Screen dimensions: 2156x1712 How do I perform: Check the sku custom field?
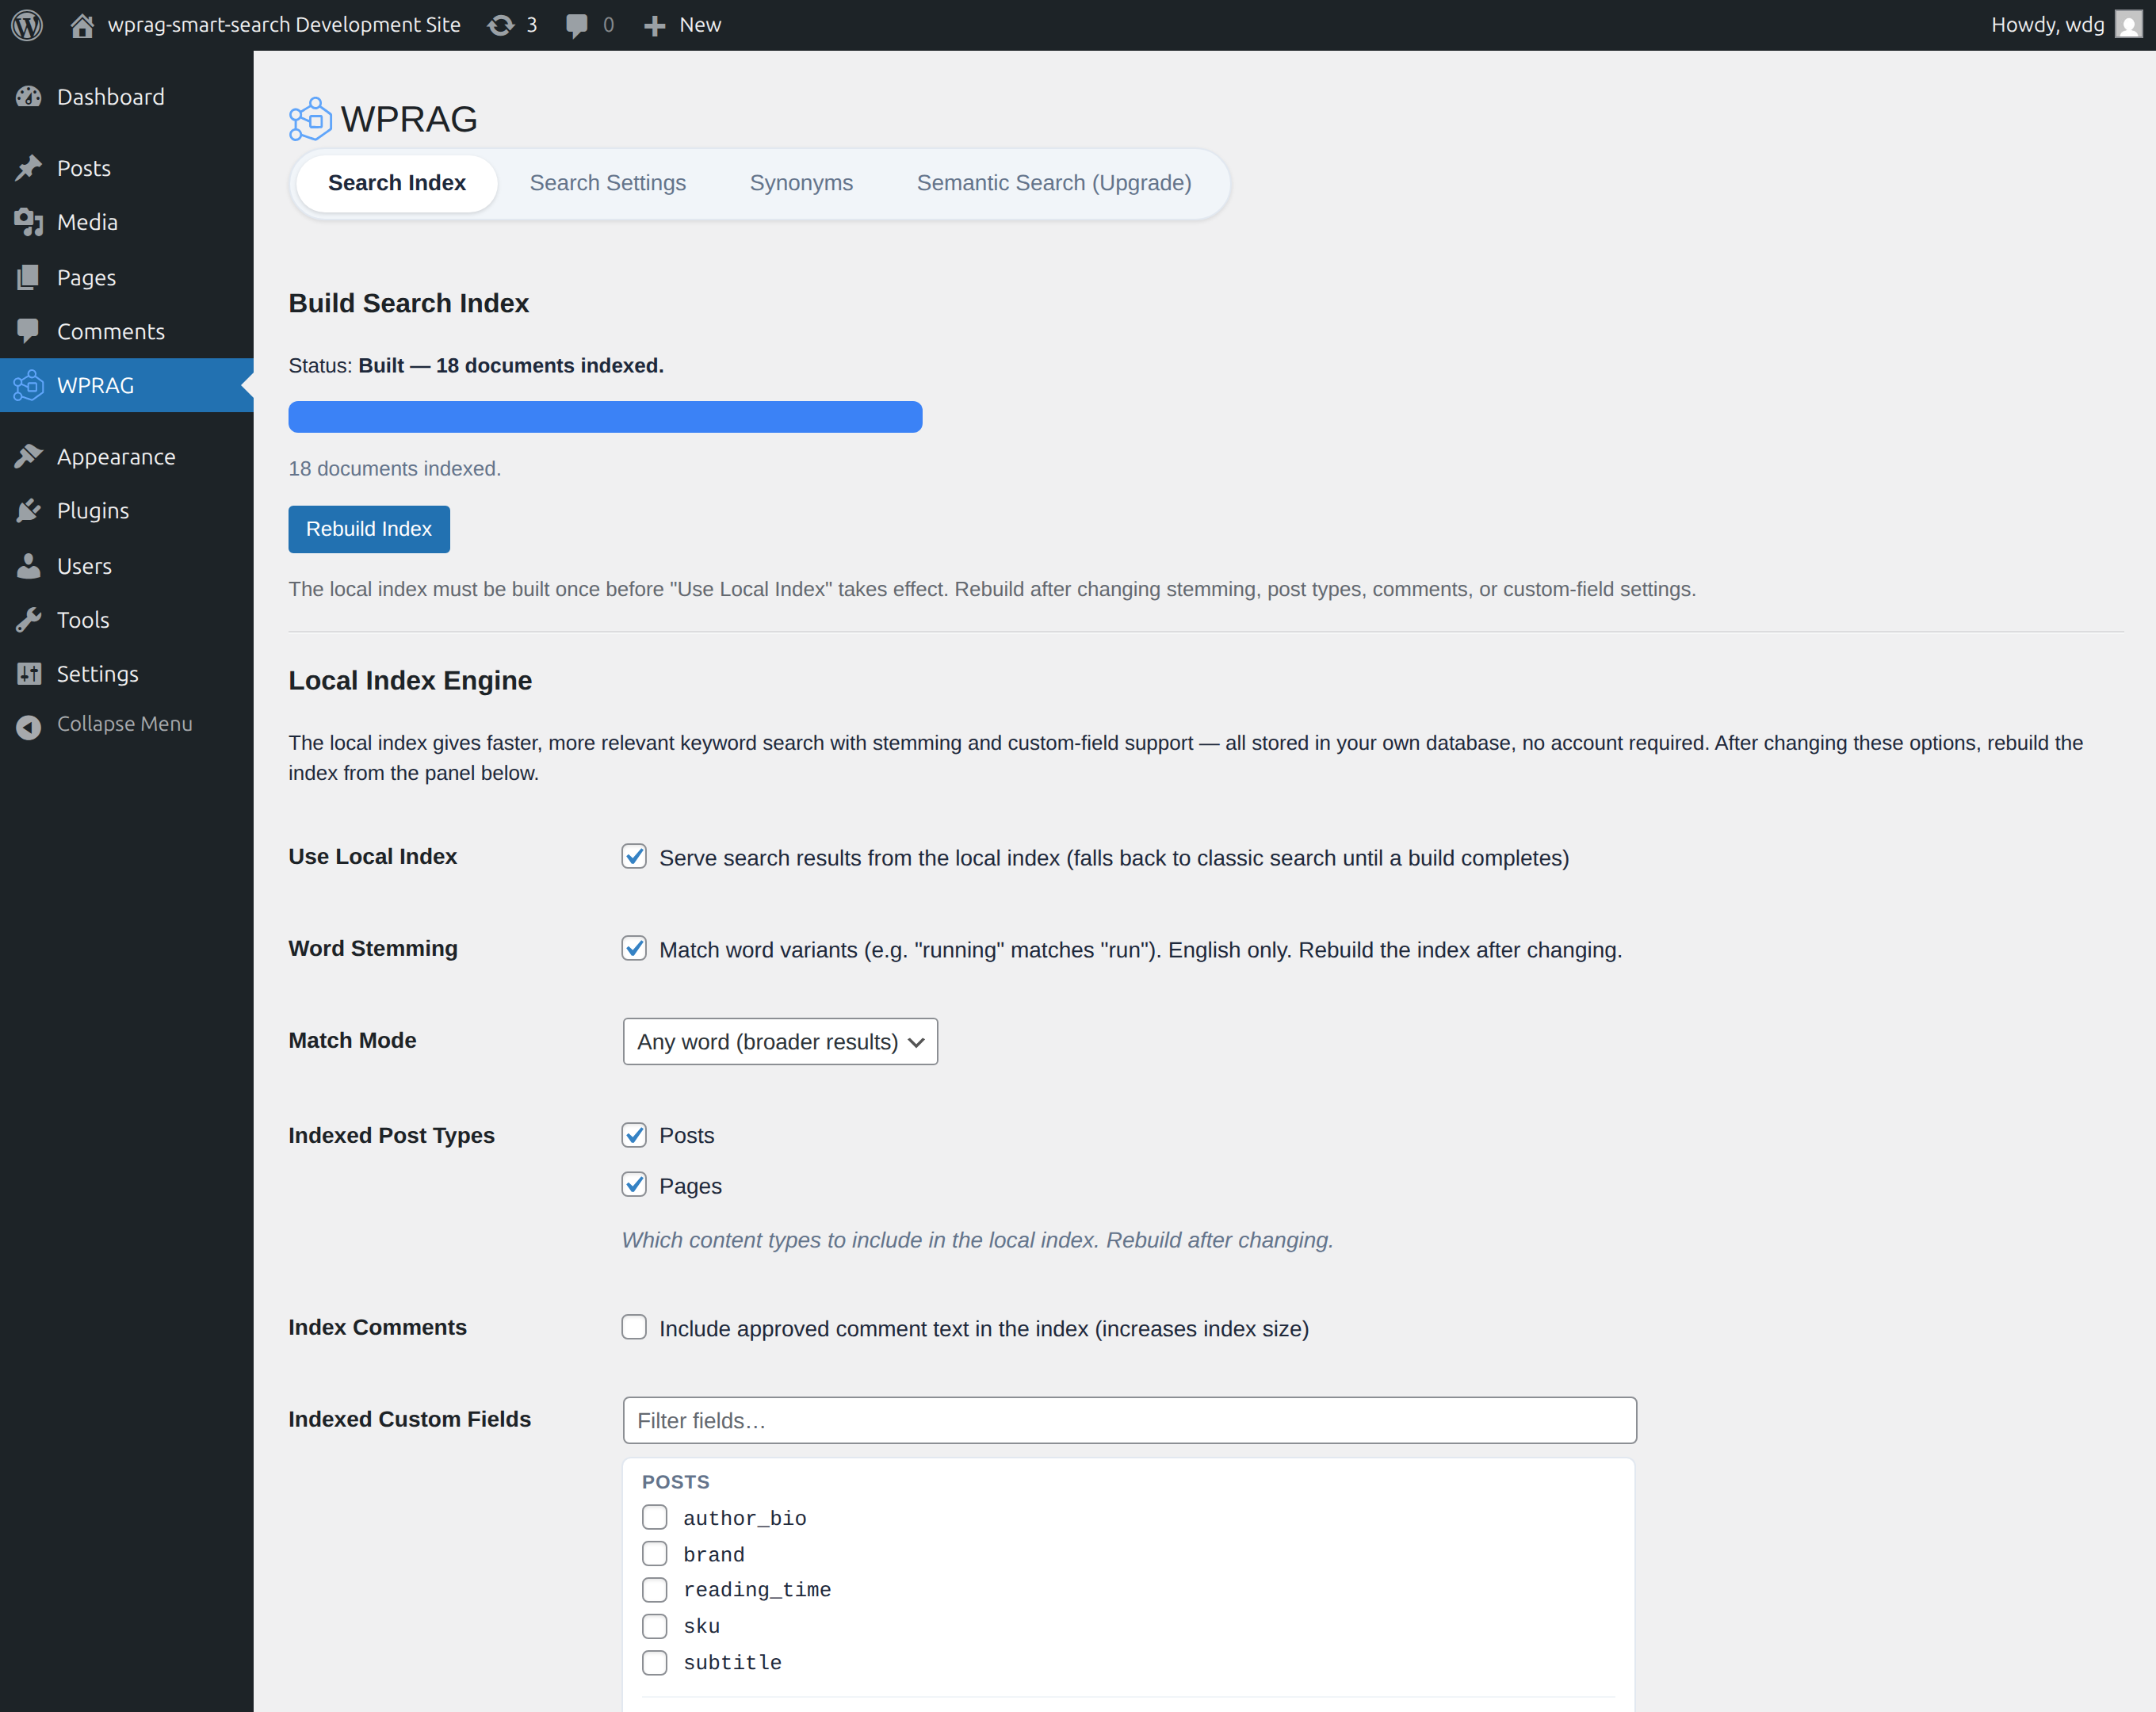[x=655, y=1626]
